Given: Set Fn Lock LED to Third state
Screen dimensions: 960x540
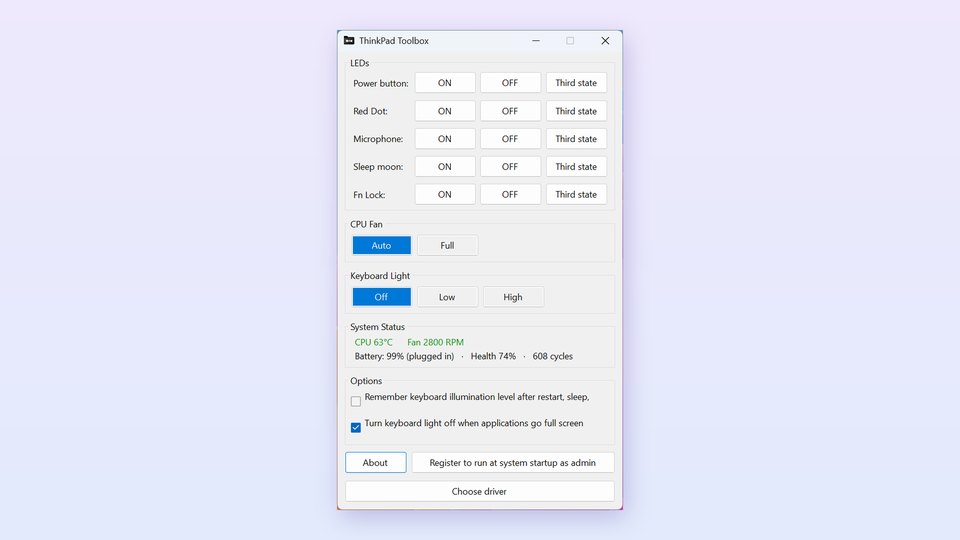Looking at the screenshot, I should (x=576, y=194).
